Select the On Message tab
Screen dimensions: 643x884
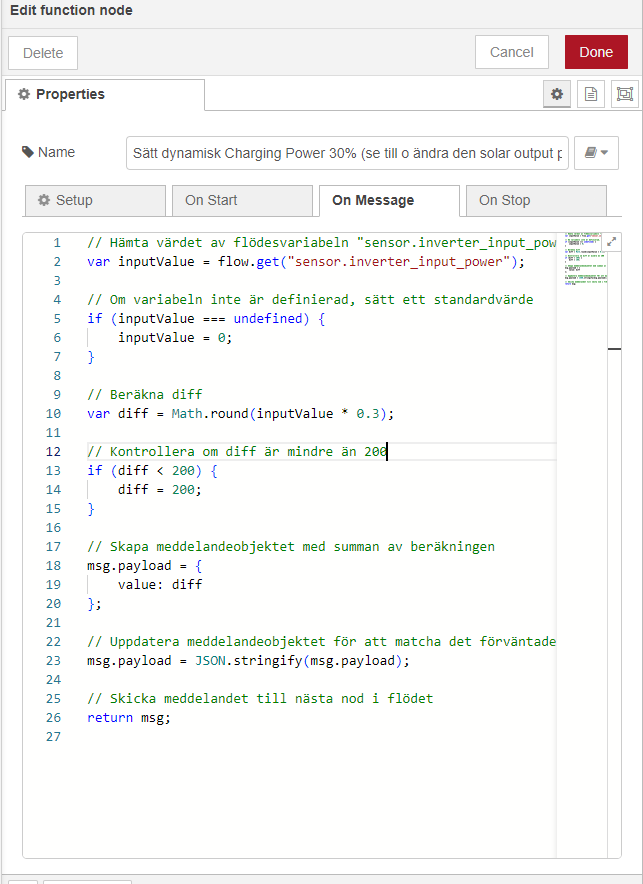(389, 201)
